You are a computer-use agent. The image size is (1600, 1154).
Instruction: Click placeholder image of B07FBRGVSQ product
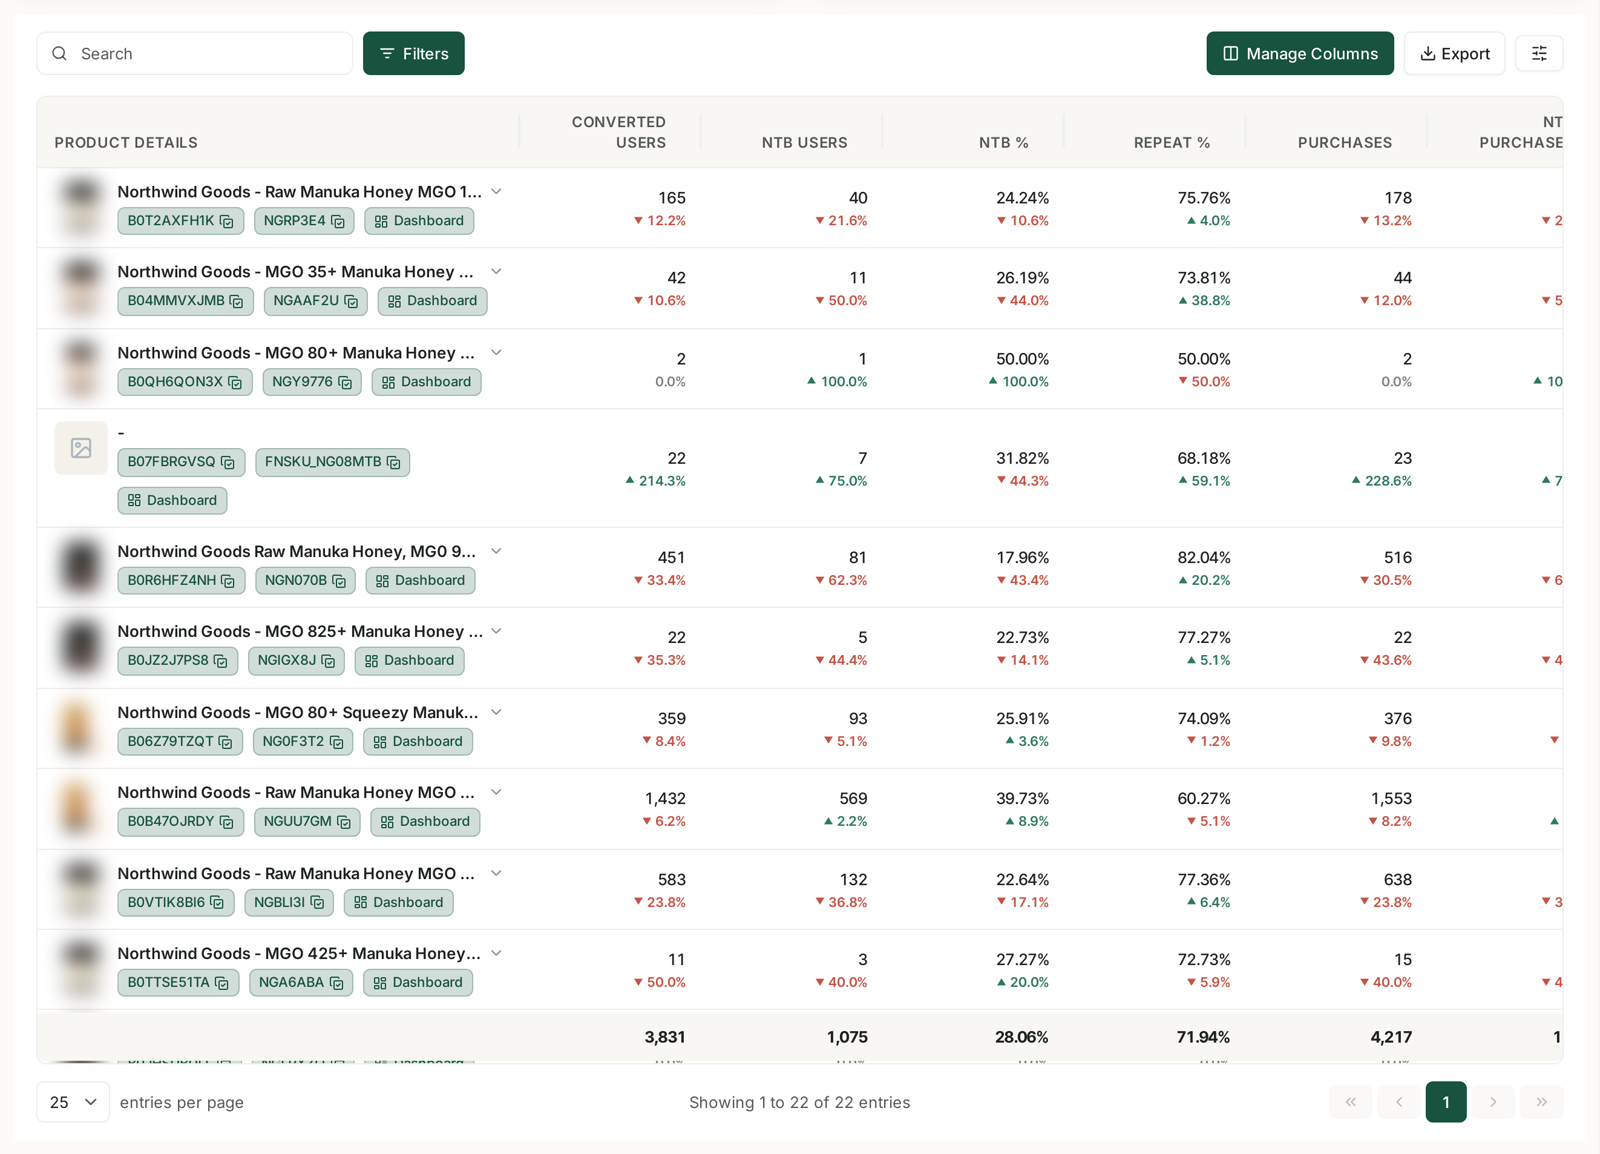[81, 448]
